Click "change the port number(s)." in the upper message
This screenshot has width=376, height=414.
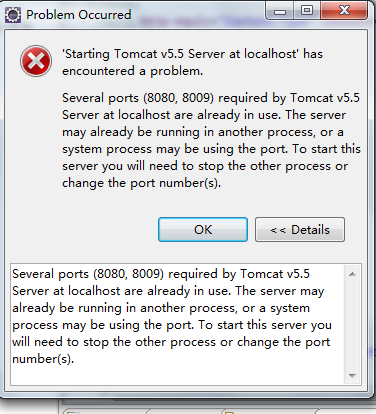pos(141,183)
